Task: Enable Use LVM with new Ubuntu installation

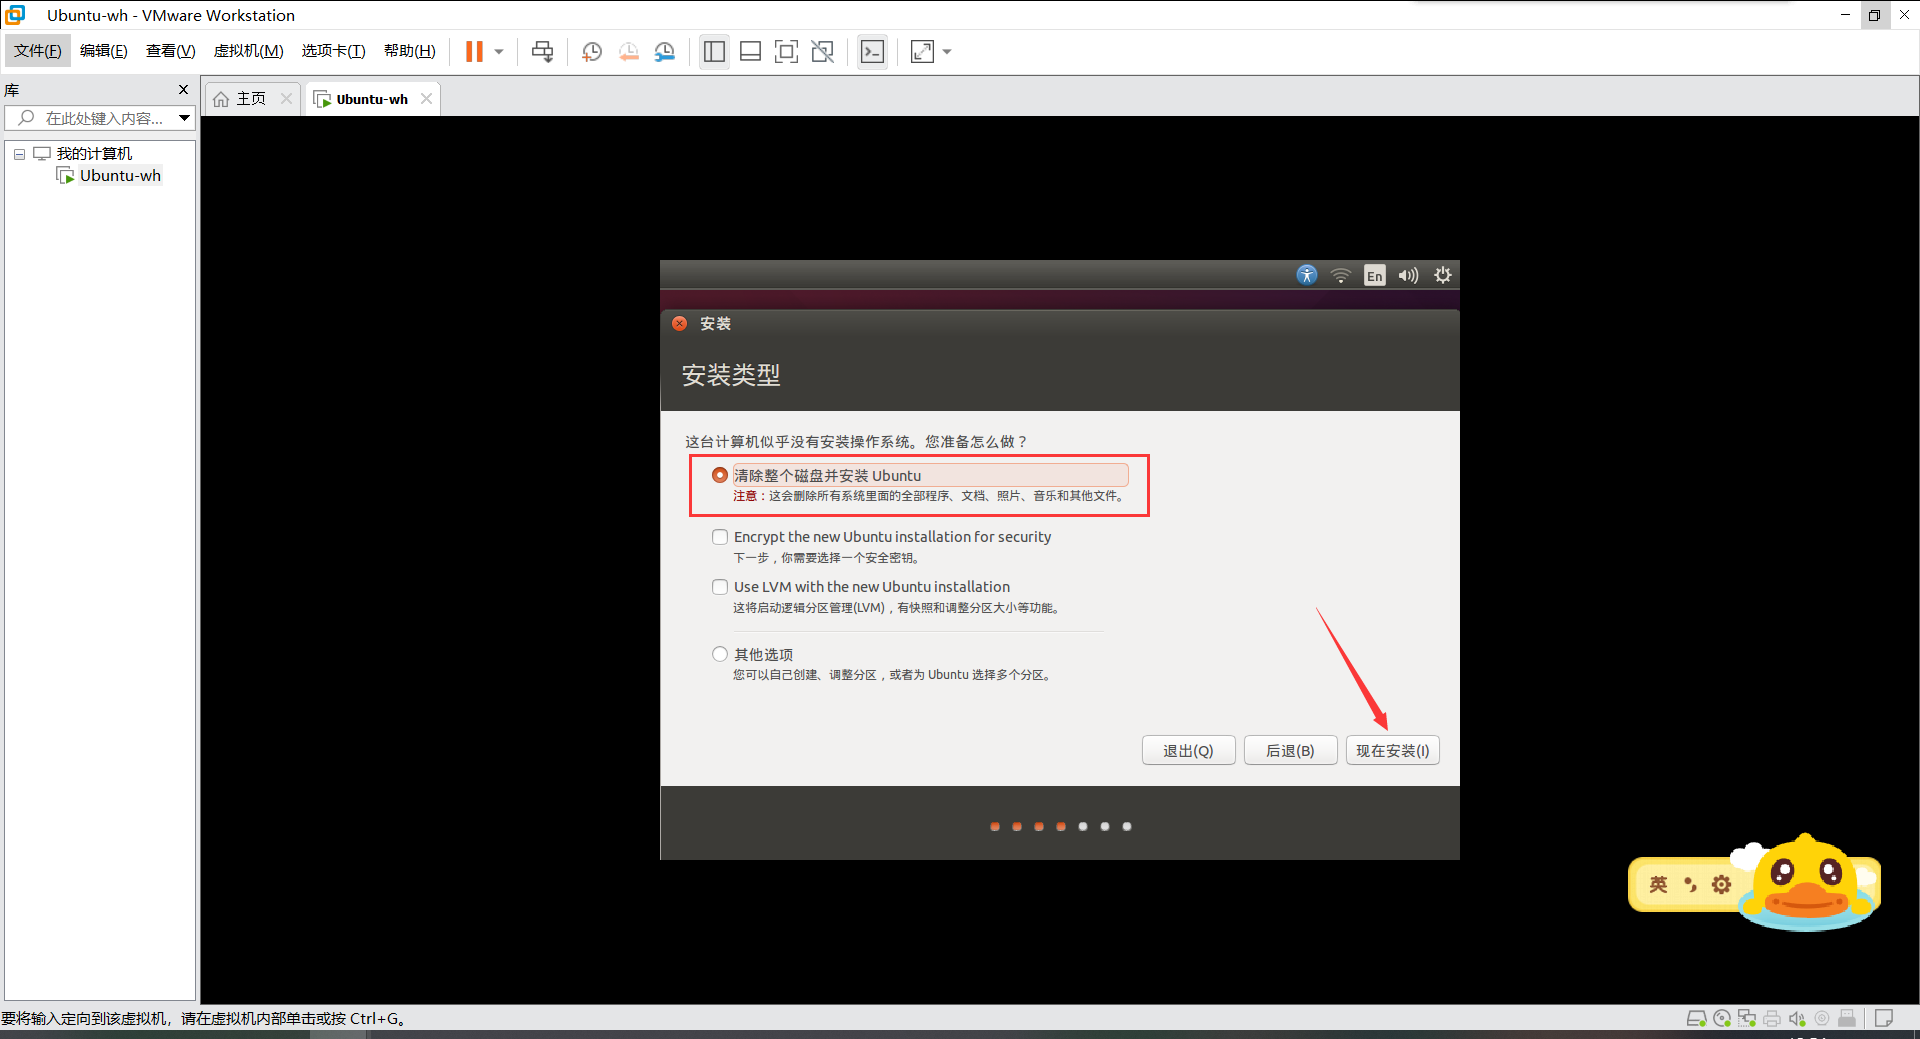Action: click(720, 587)
